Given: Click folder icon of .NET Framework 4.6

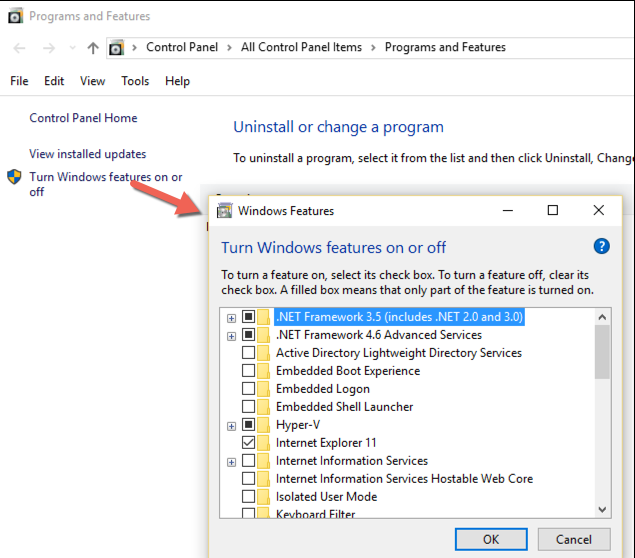Looking at the screenshot, I should [264, 334].
